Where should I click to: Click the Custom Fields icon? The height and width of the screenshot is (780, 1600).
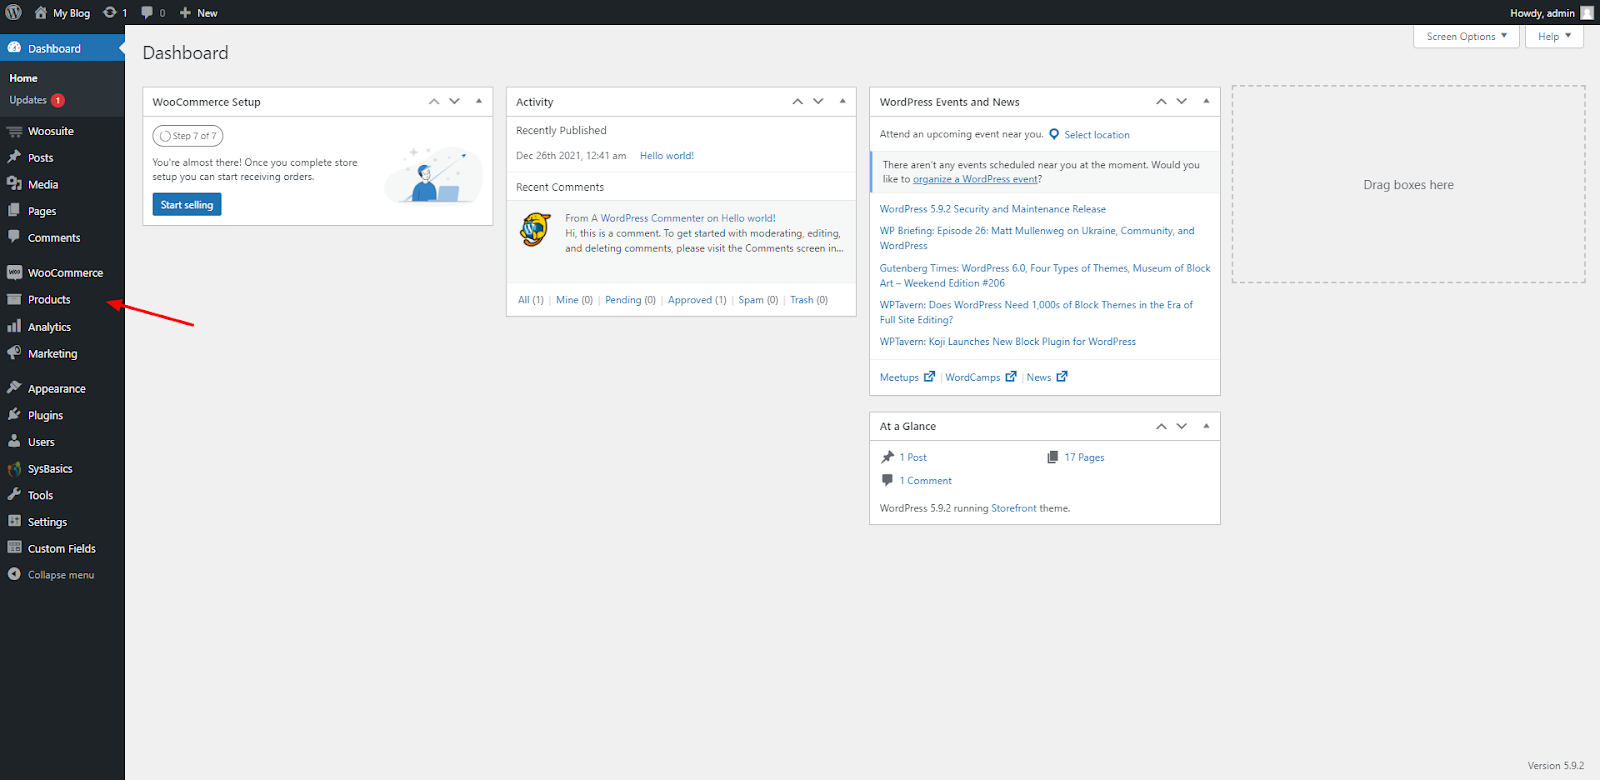tap(14, 548)
